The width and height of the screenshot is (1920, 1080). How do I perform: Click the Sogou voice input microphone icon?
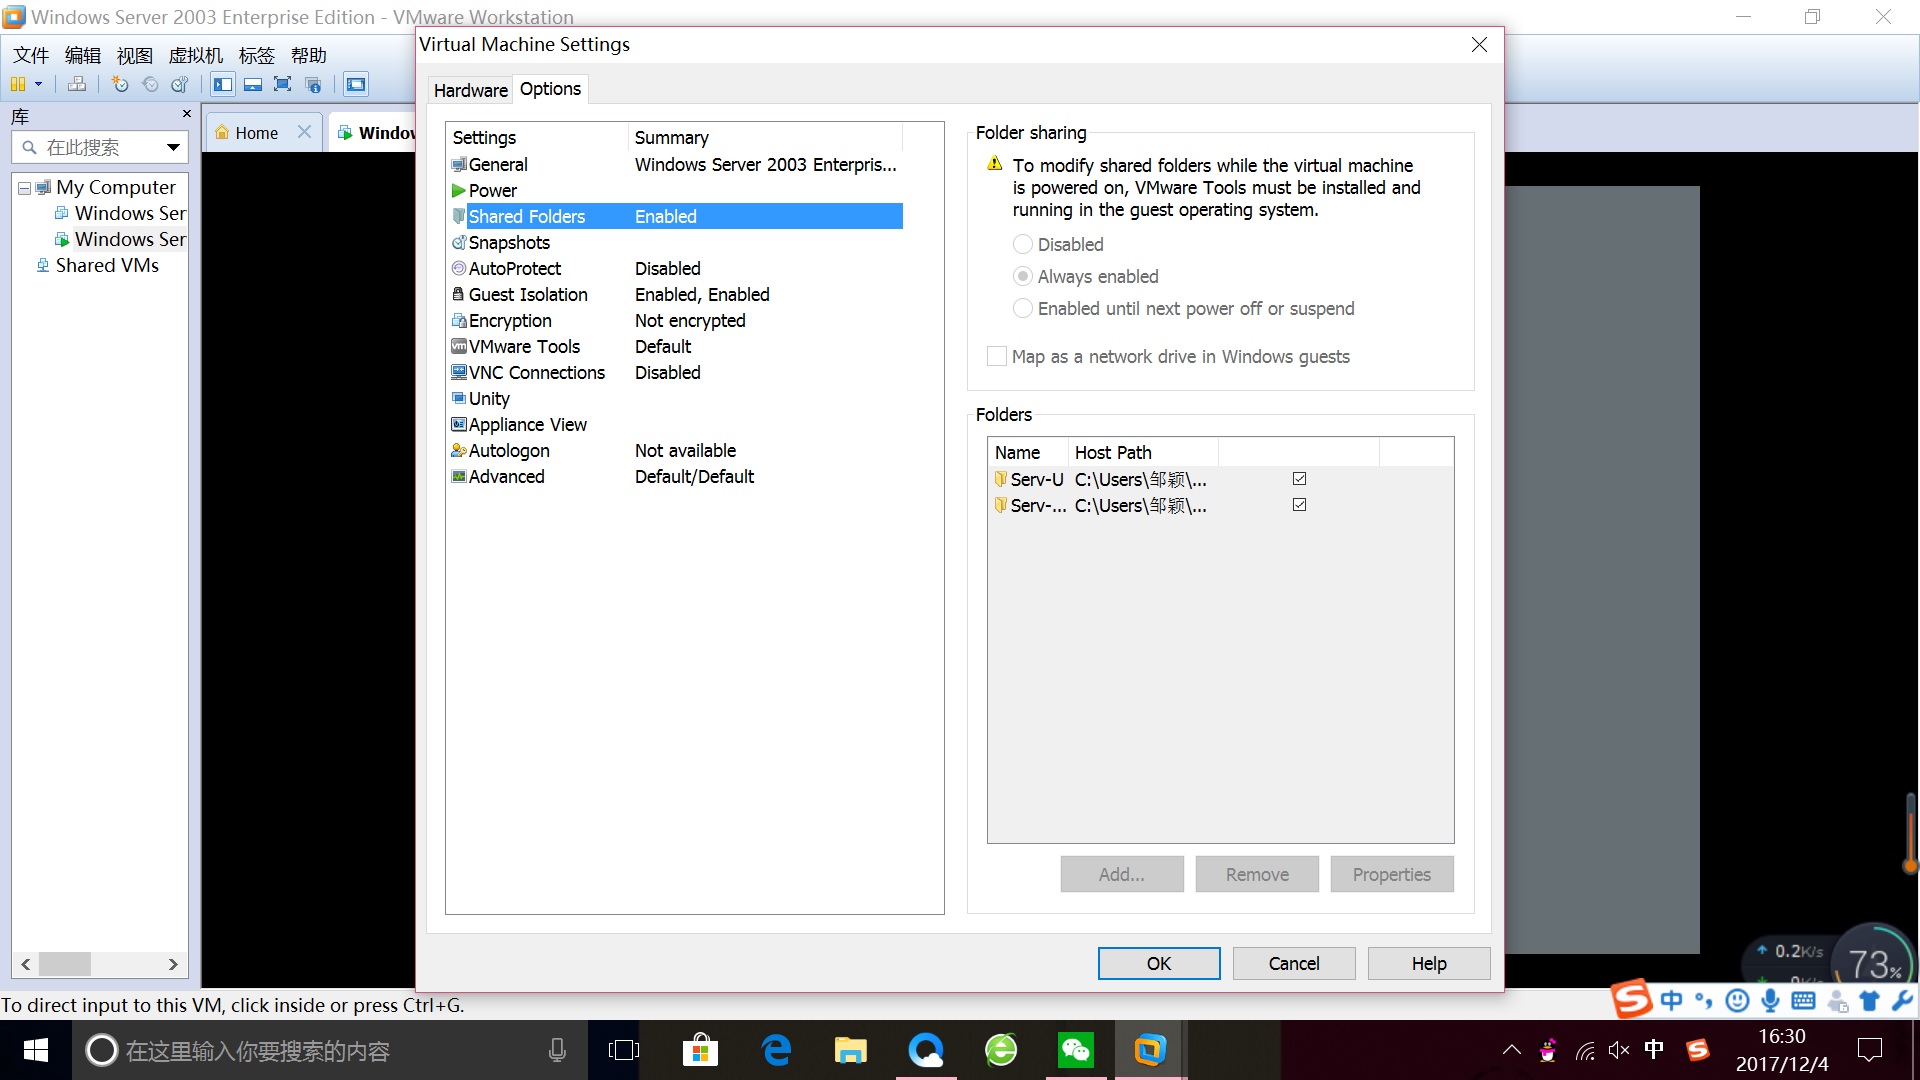click(1771, 1001)
